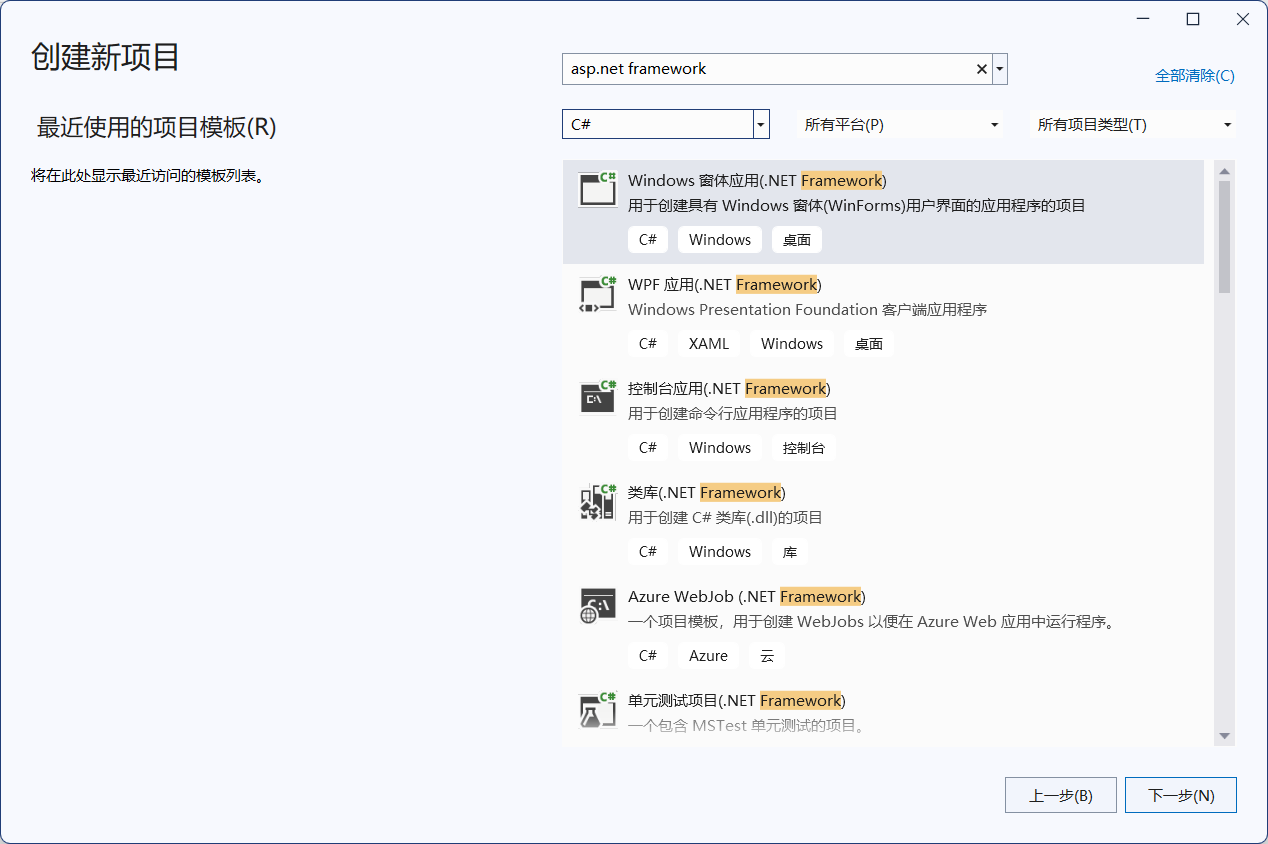Click Windows Presentation Foundation 客户端应用程序 description
The image size is (1268, 844).
807,310
